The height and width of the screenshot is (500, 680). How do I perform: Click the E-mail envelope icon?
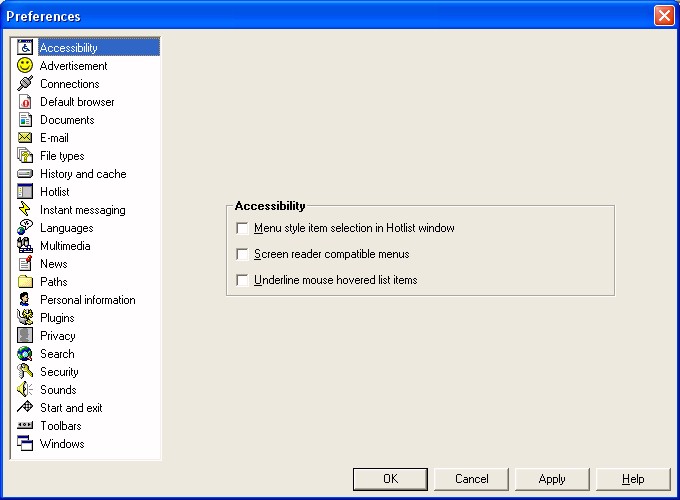click(25, 137)
